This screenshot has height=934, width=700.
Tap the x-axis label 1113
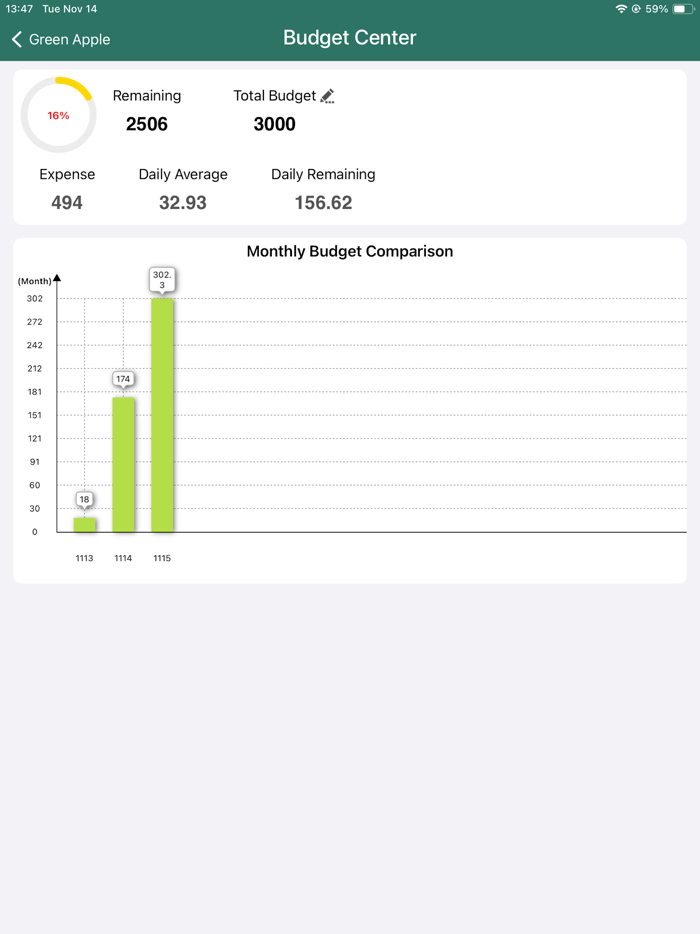84,558
